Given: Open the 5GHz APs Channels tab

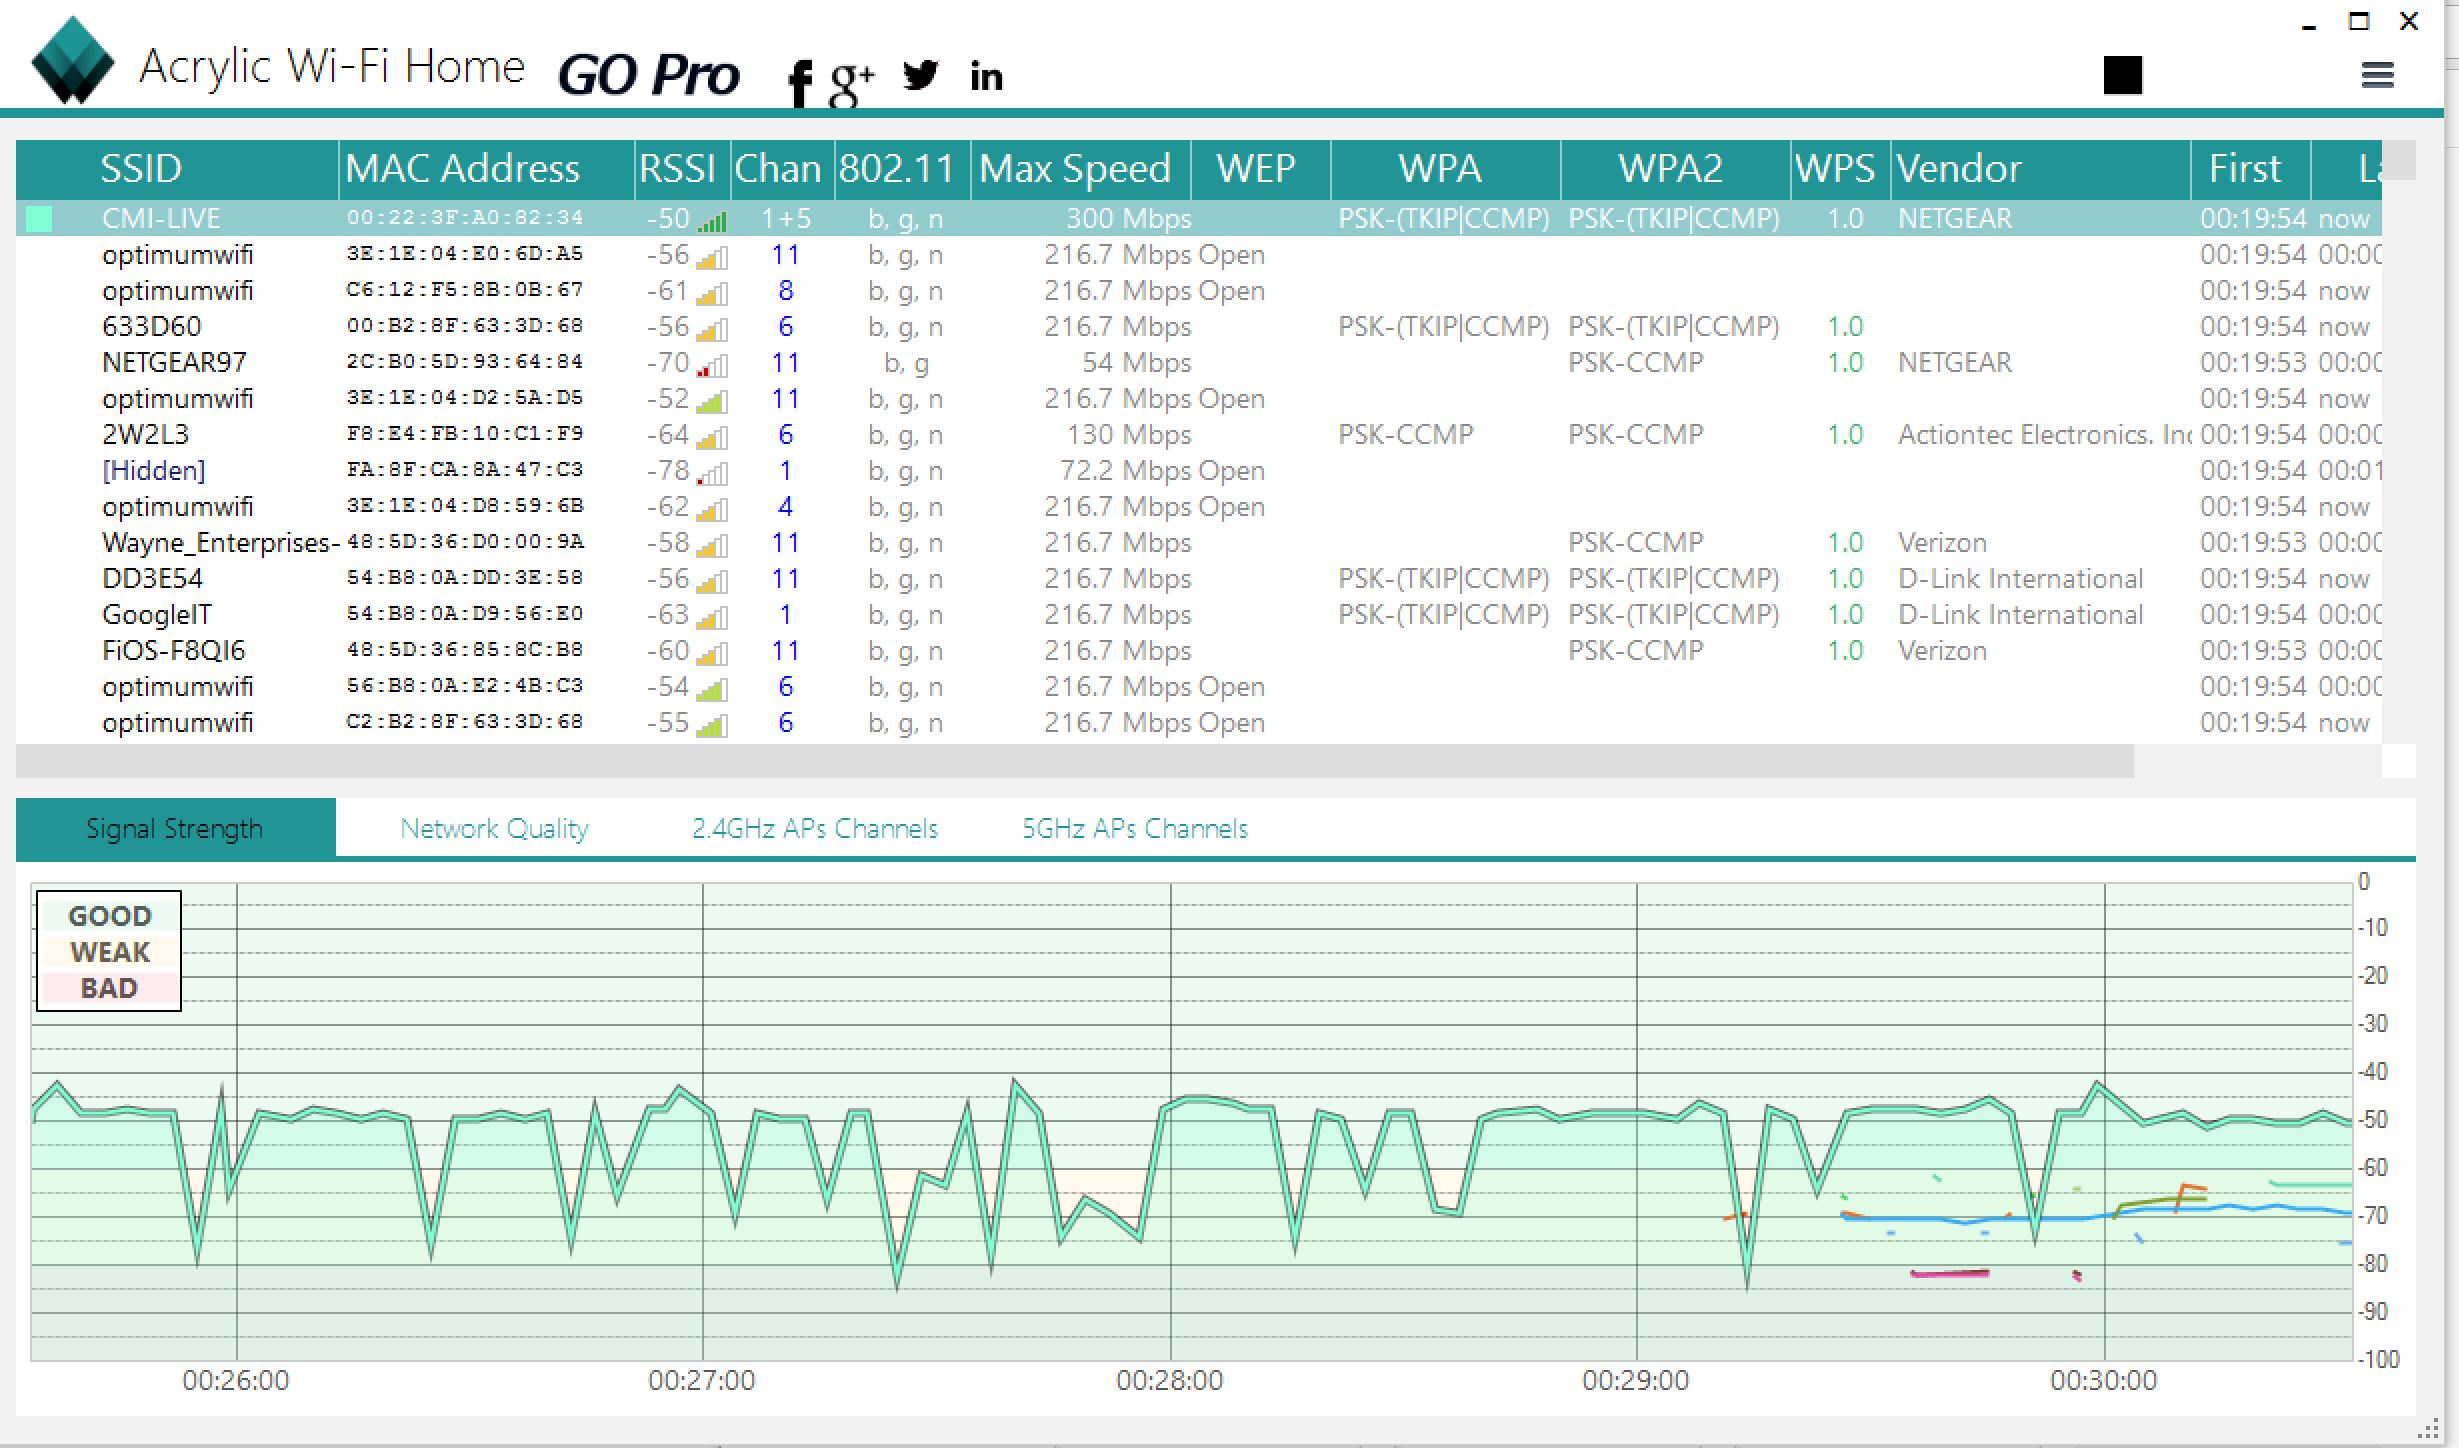Looking at the screenshot, I should click(1134, 828).
